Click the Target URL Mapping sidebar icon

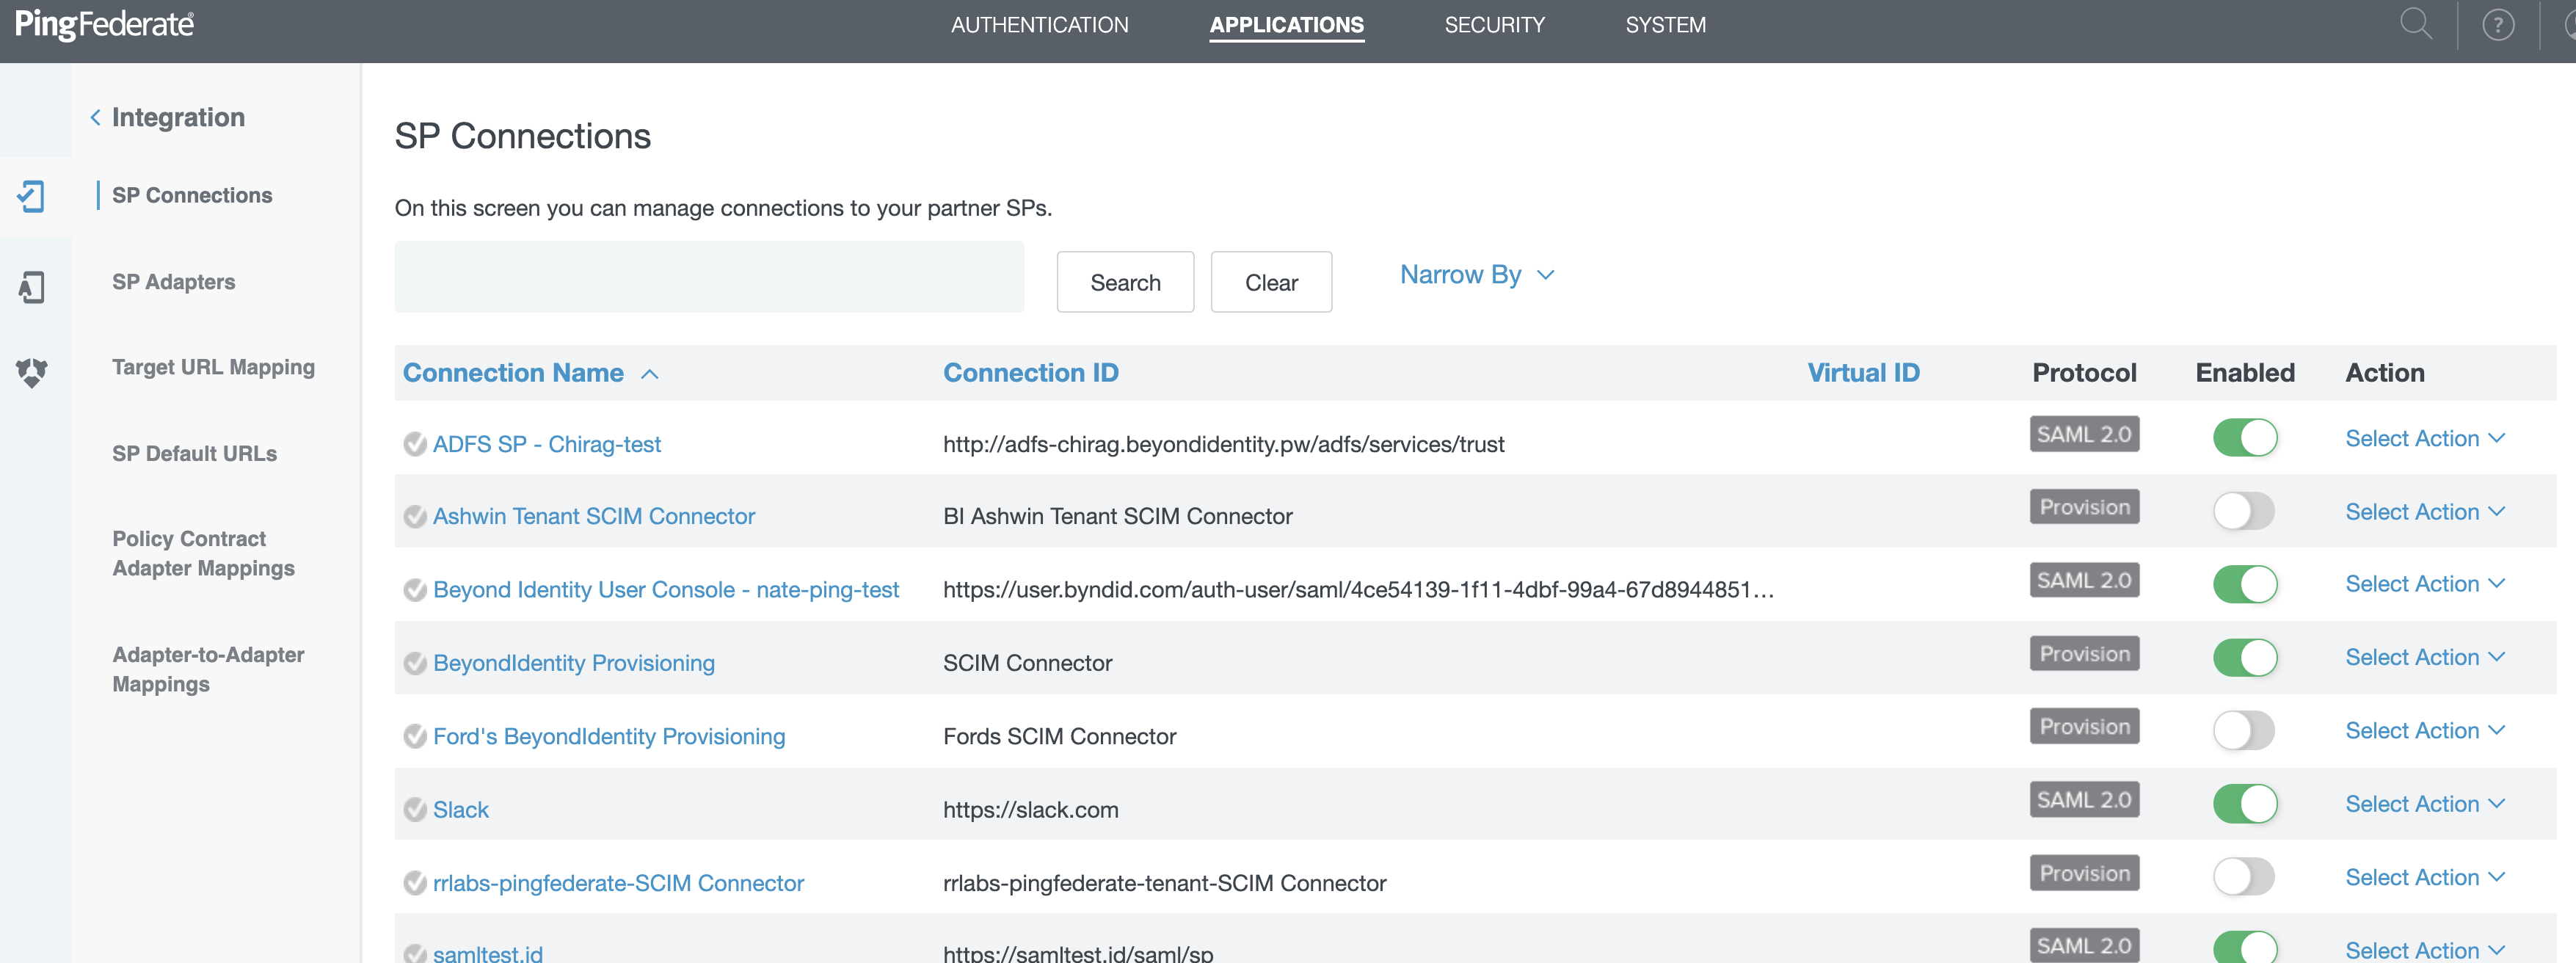pyautogui.click(x=32, y=372)
